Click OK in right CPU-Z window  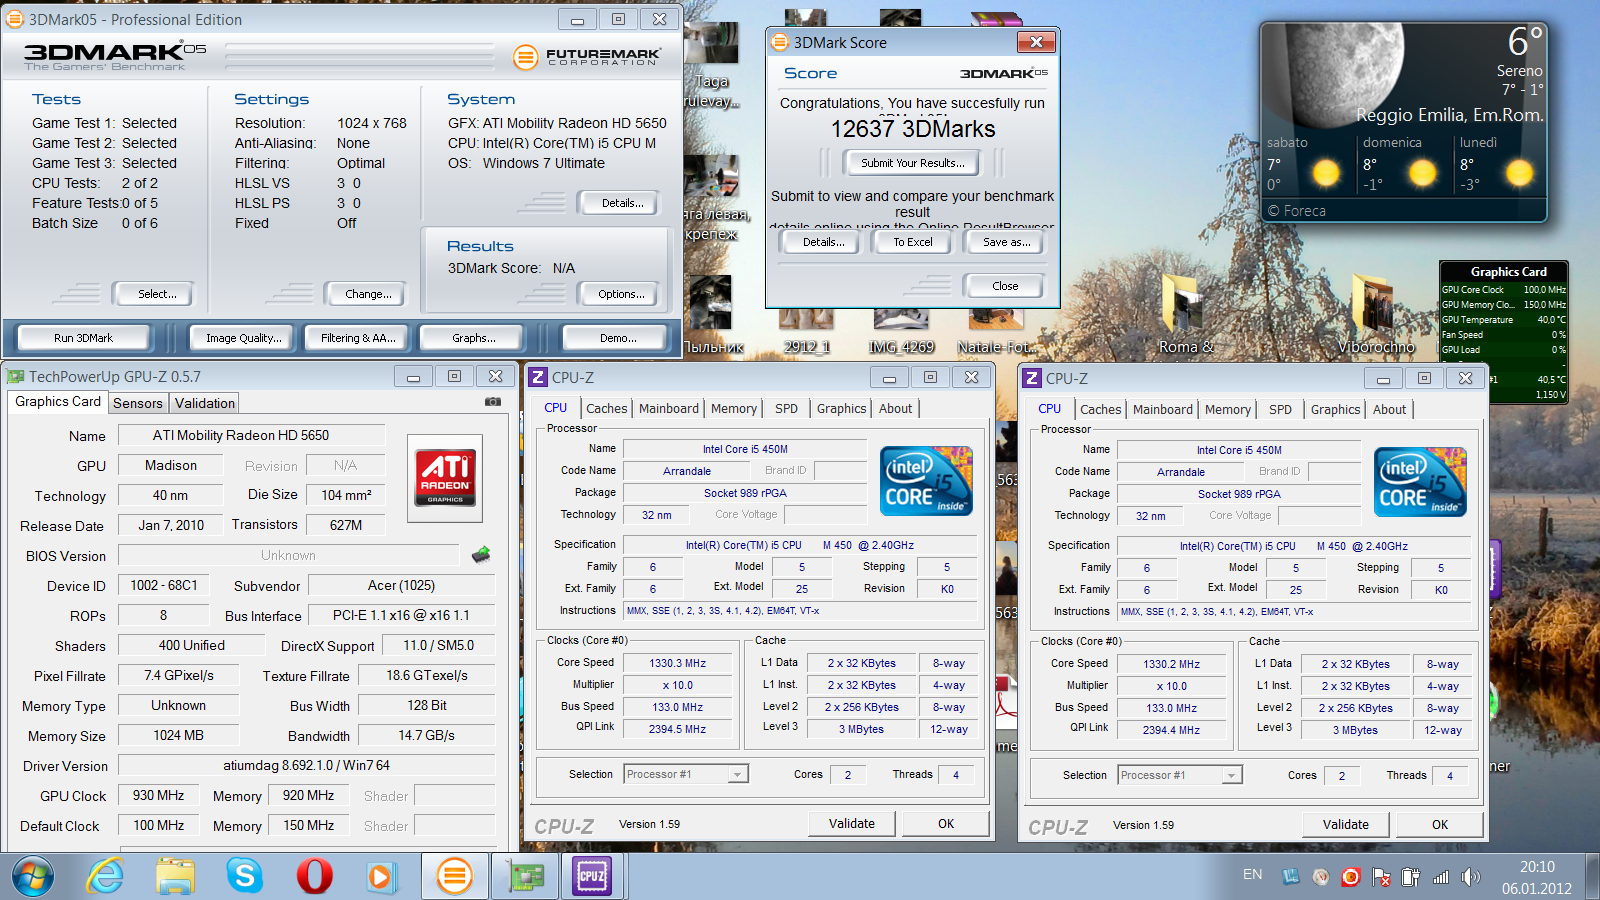tap(1440, 825)
